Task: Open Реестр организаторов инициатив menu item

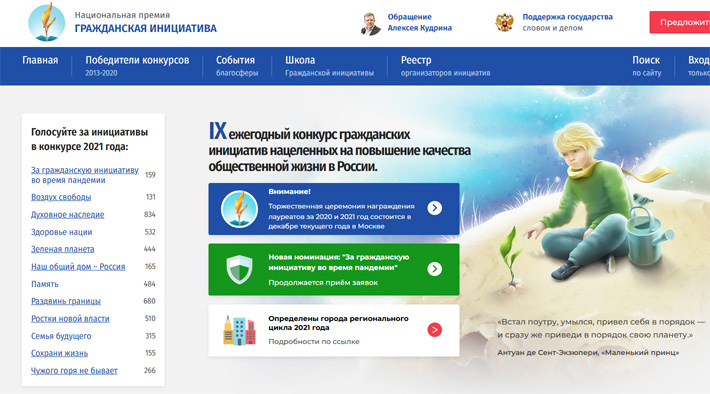Action: click(445, 66)
